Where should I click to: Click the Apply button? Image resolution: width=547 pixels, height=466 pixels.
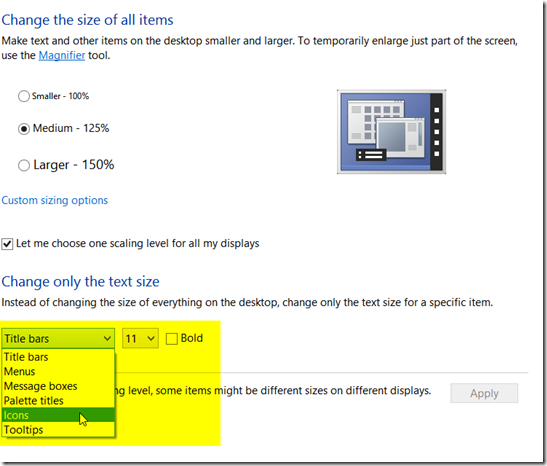[x=484, y=393]
